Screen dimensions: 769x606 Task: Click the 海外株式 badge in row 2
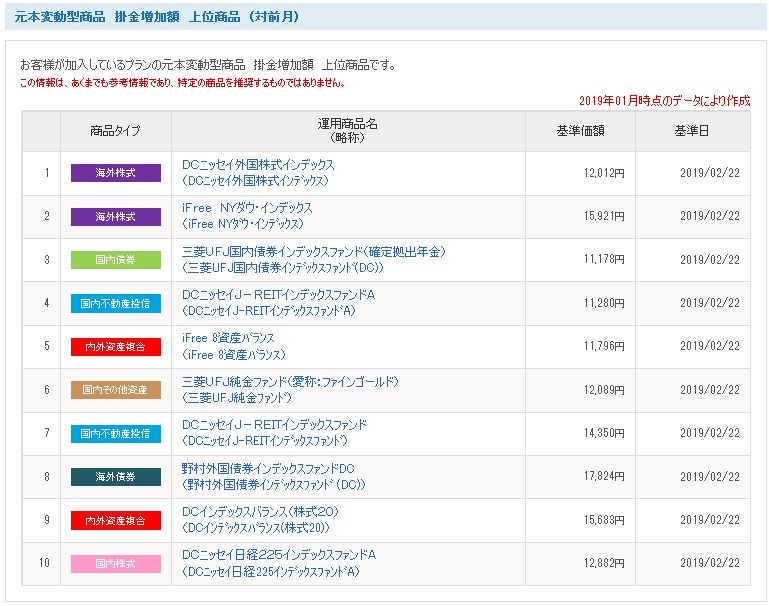(x=116, y=217)
